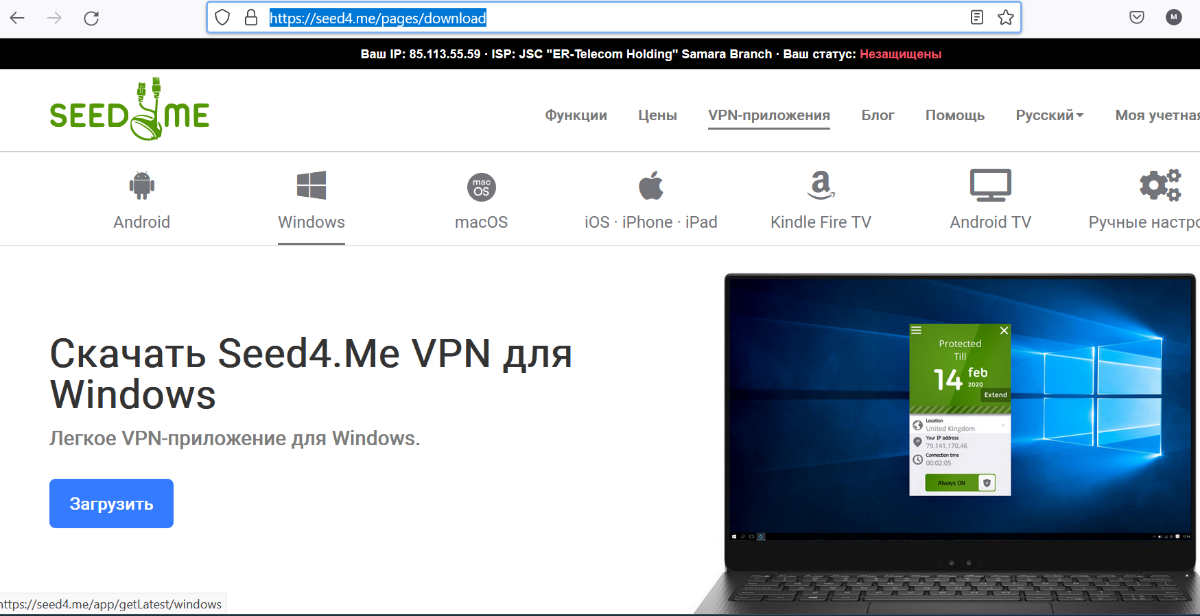Open the Функции menu item
1200x616 pixels.
coord(576,115)
